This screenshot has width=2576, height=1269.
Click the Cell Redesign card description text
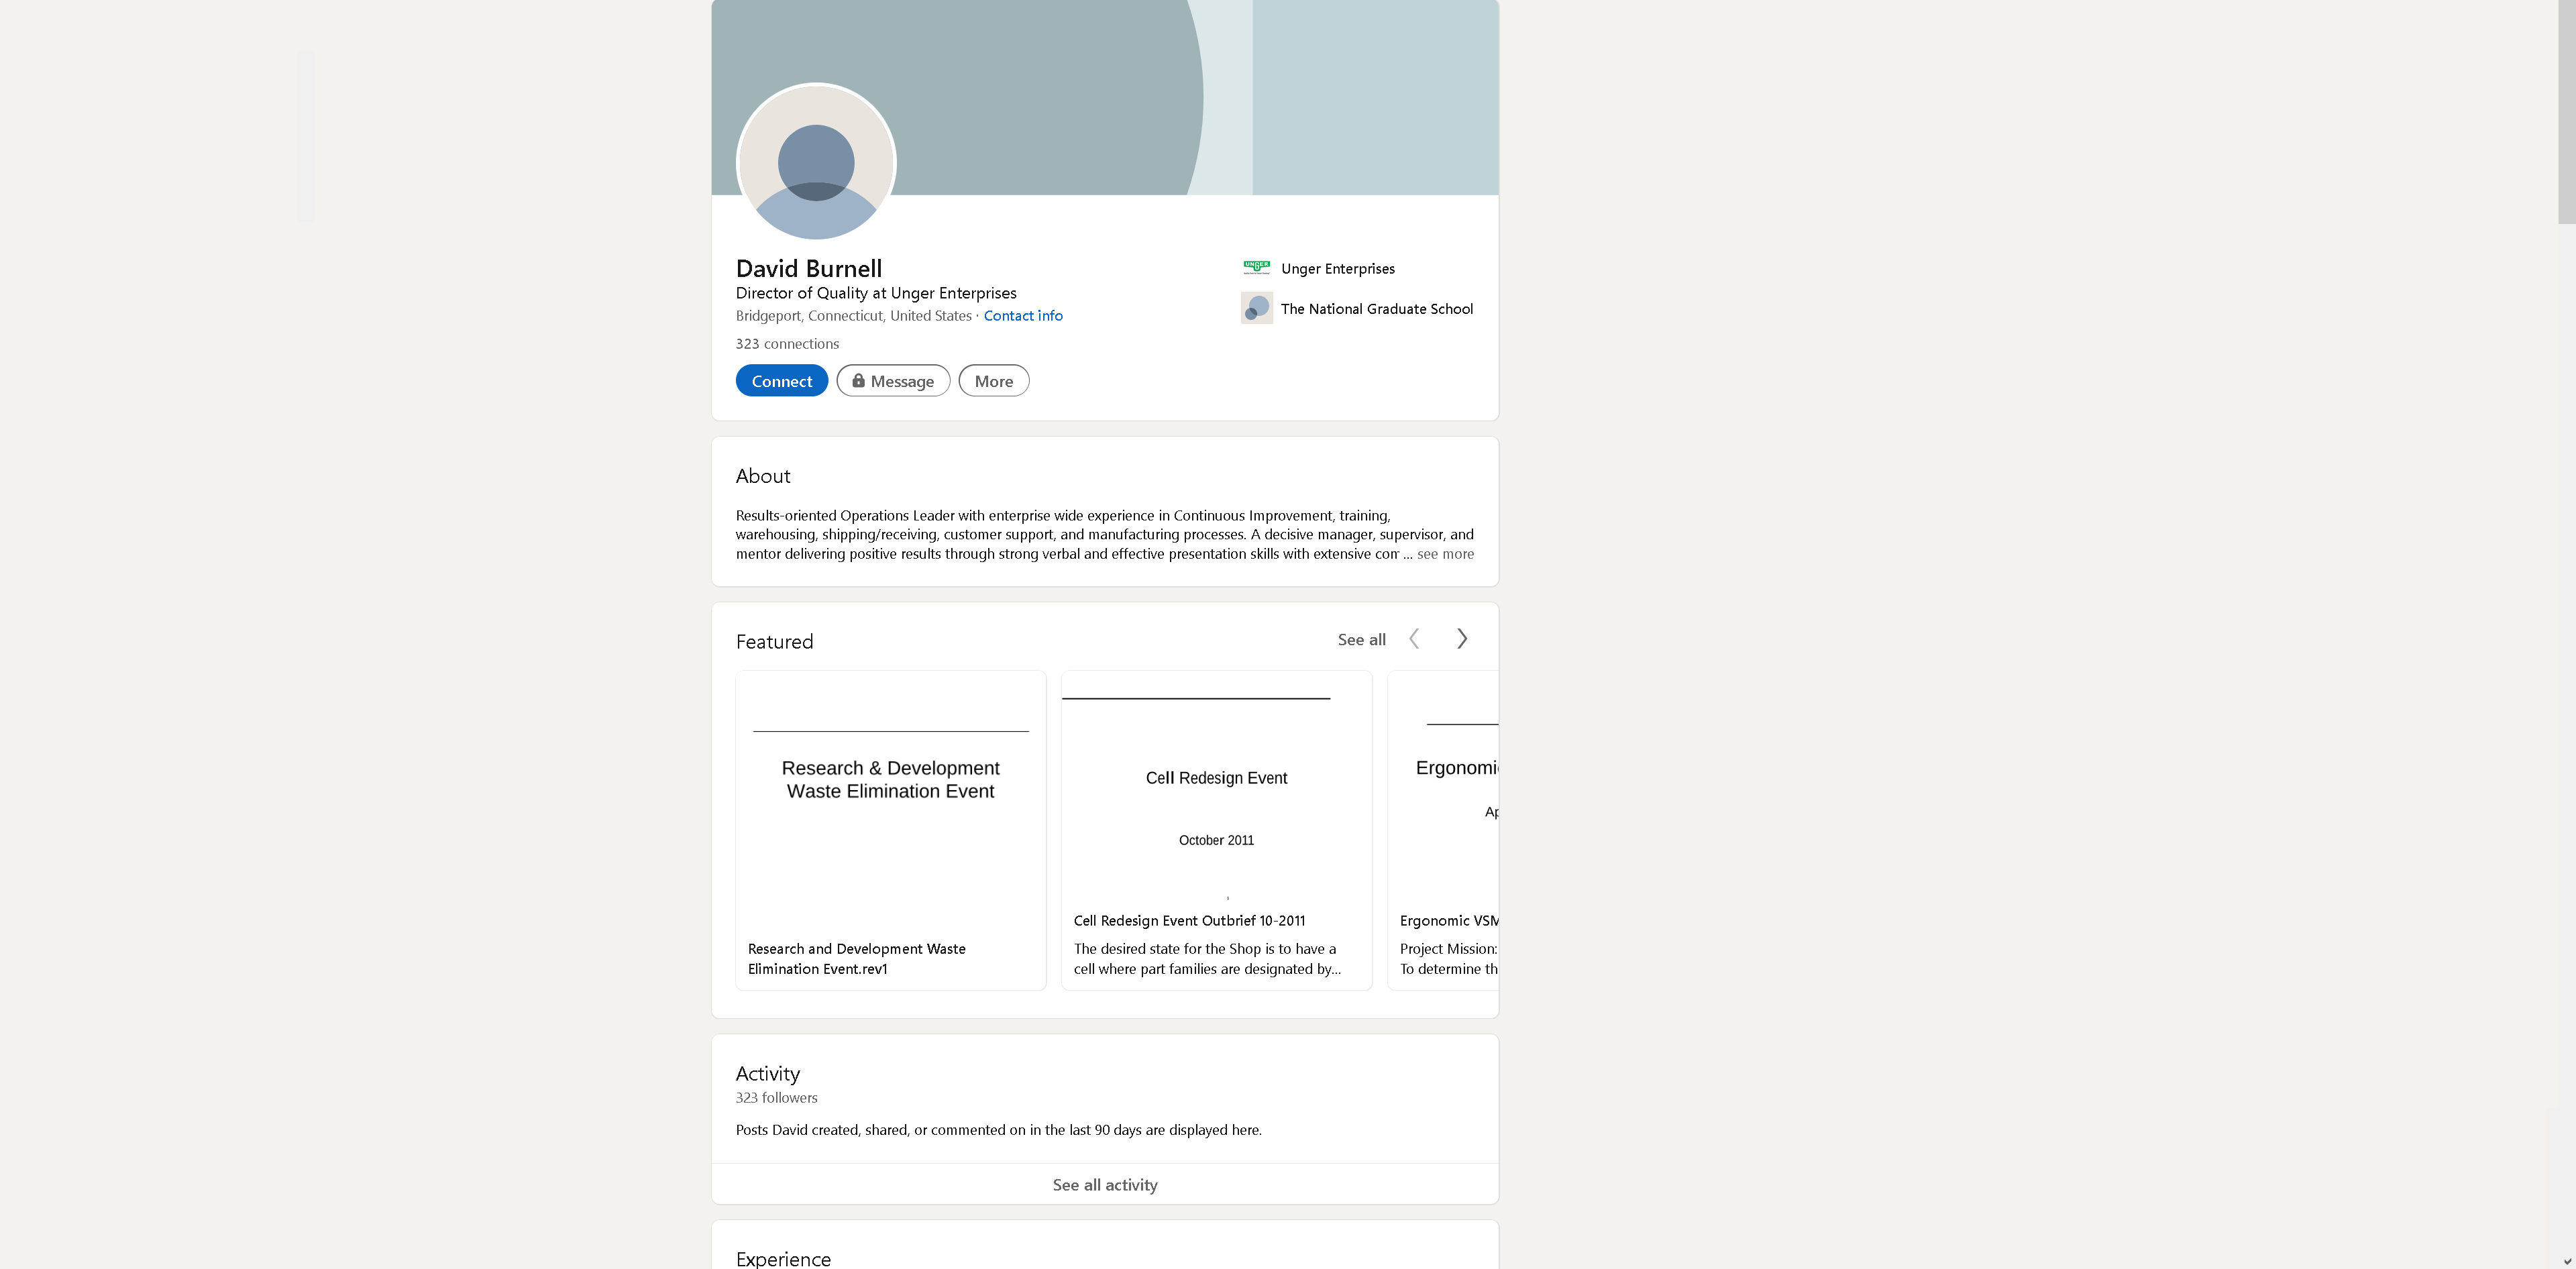point(1207,959)
